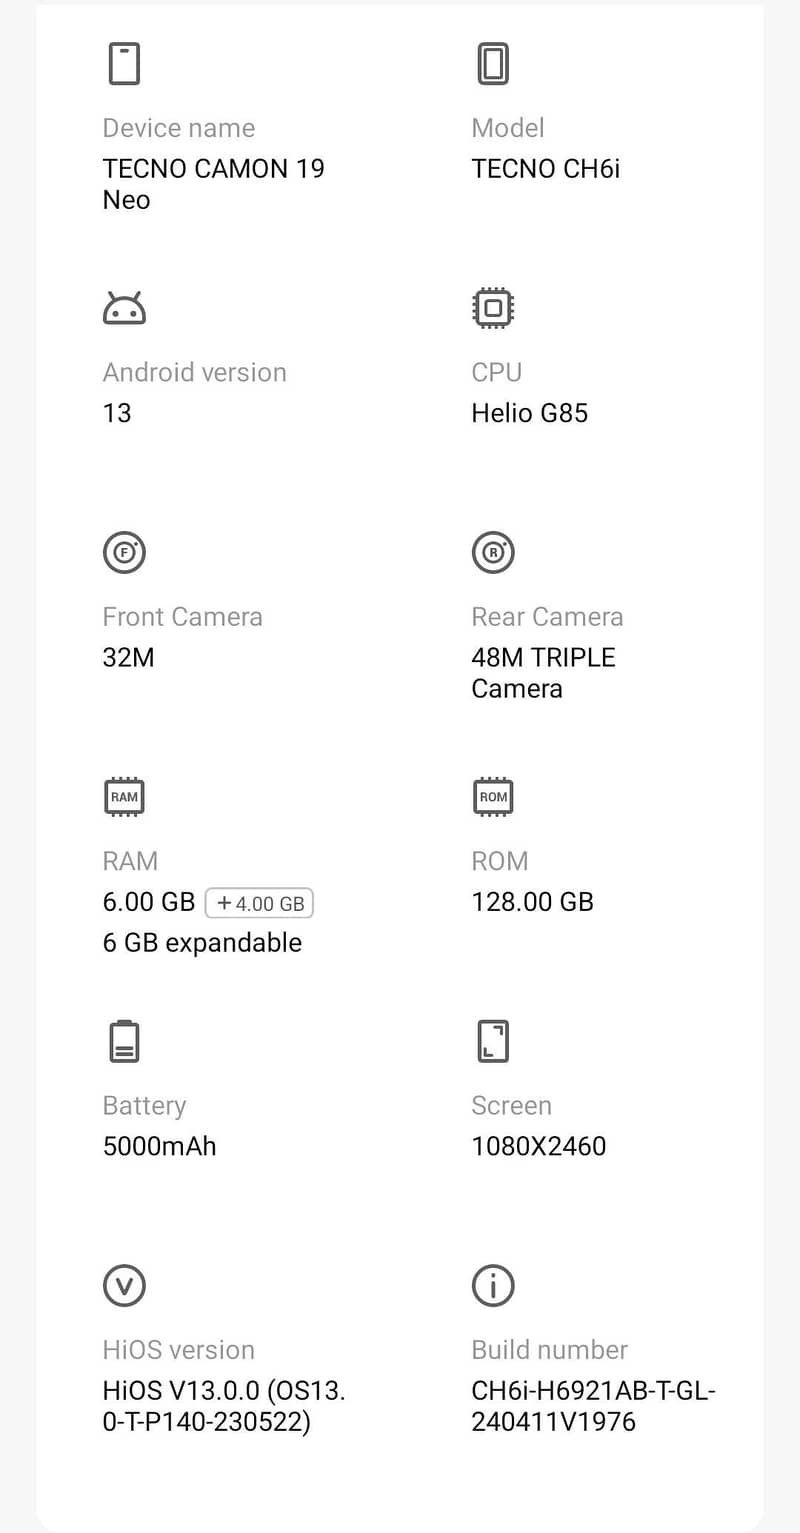Tap the HiOS version V icon
The width and height of the screenshot is (800, 1533).
124,1285
